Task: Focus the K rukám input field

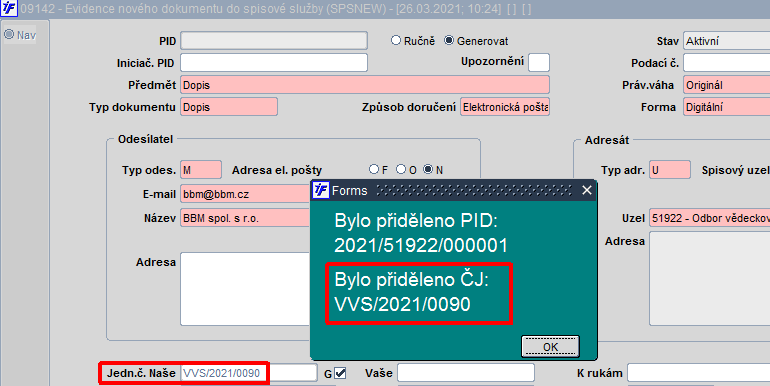Action: coord(699,373)
